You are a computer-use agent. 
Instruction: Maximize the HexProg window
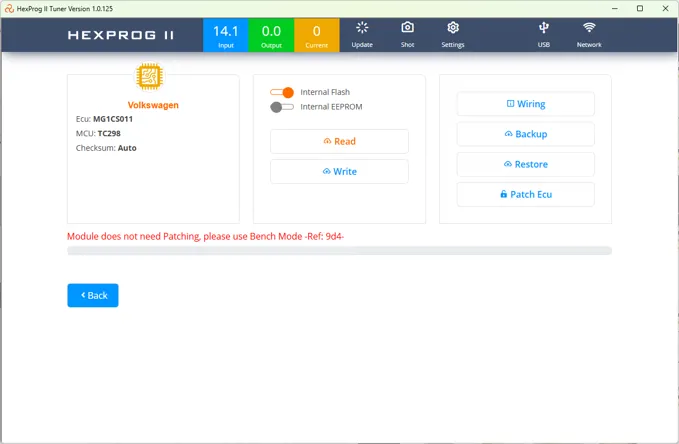coord(640,9)
